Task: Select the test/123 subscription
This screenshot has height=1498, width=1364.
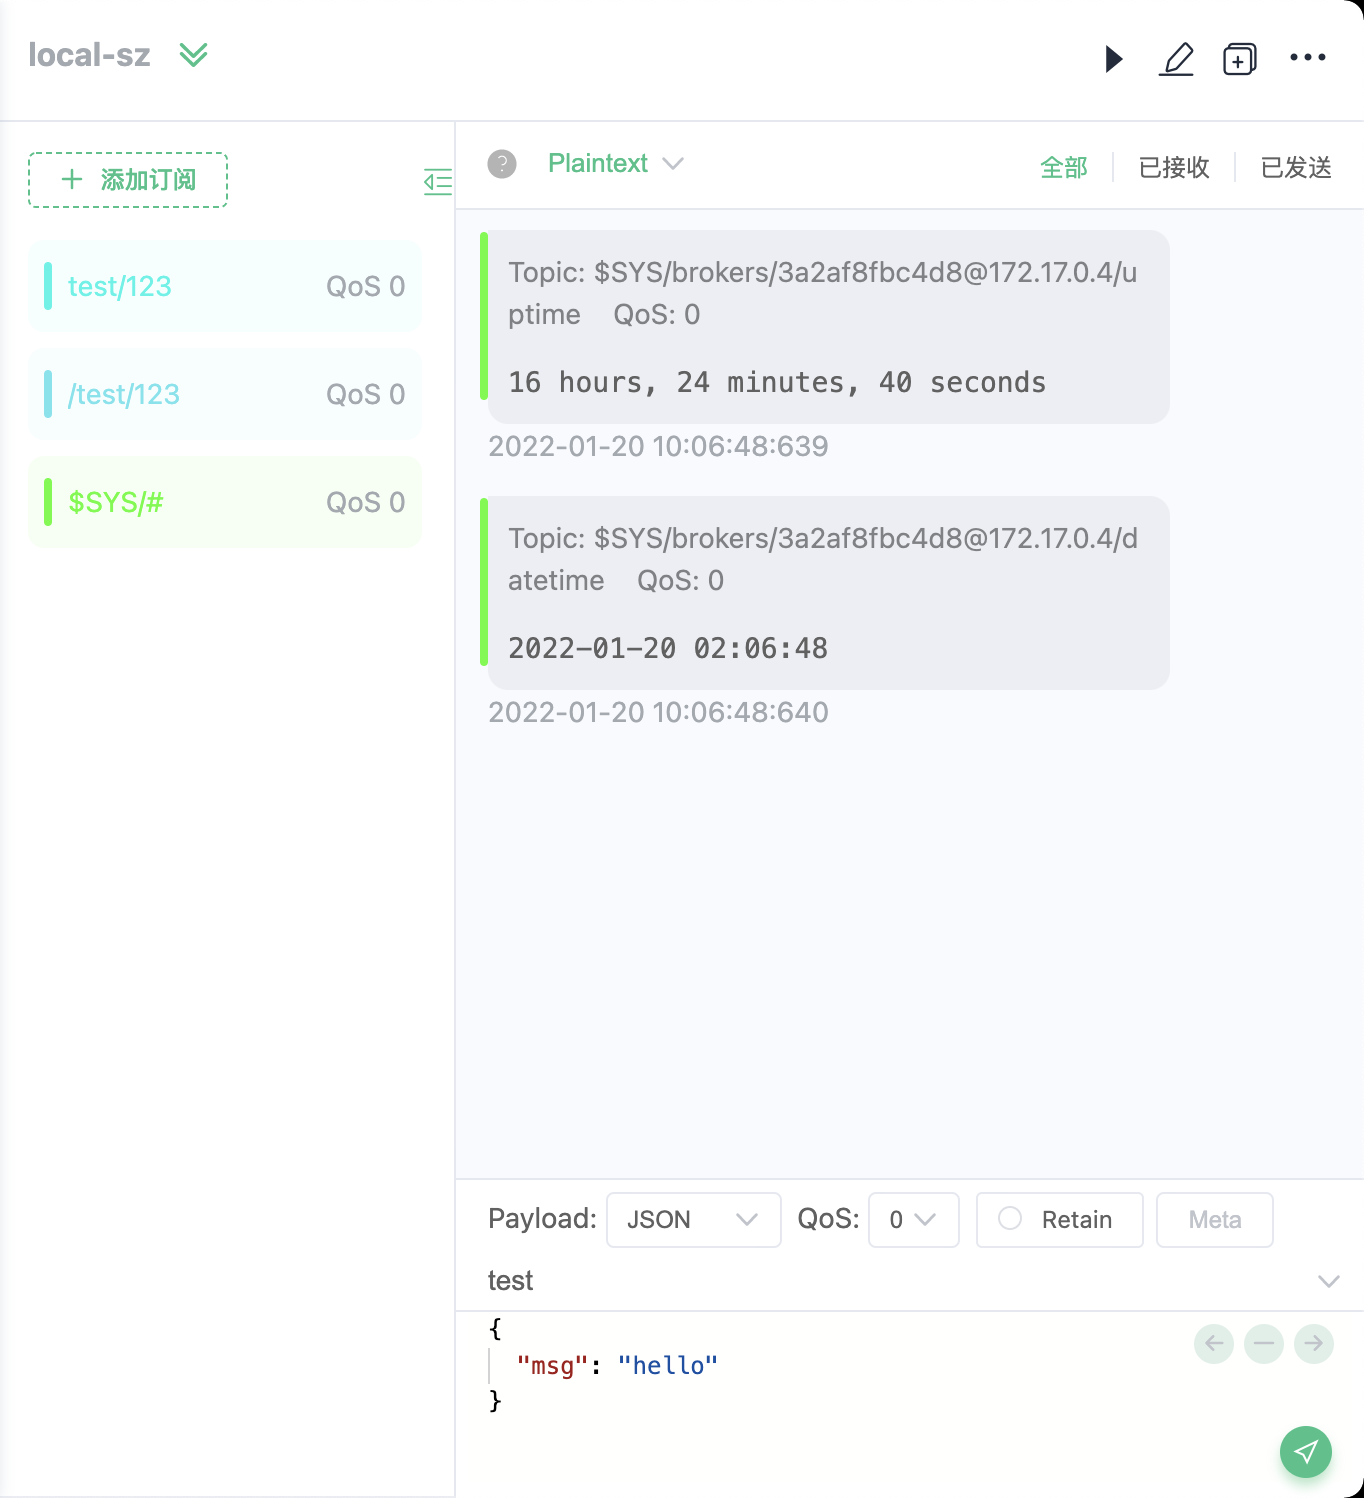Action: coord(225,286)
